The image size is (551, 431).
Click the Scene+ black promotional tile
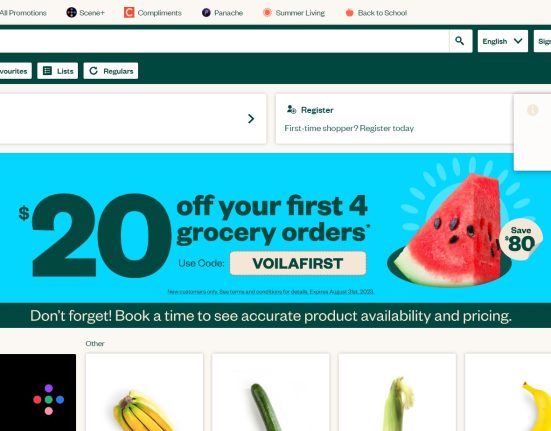(x=38, y=392)
